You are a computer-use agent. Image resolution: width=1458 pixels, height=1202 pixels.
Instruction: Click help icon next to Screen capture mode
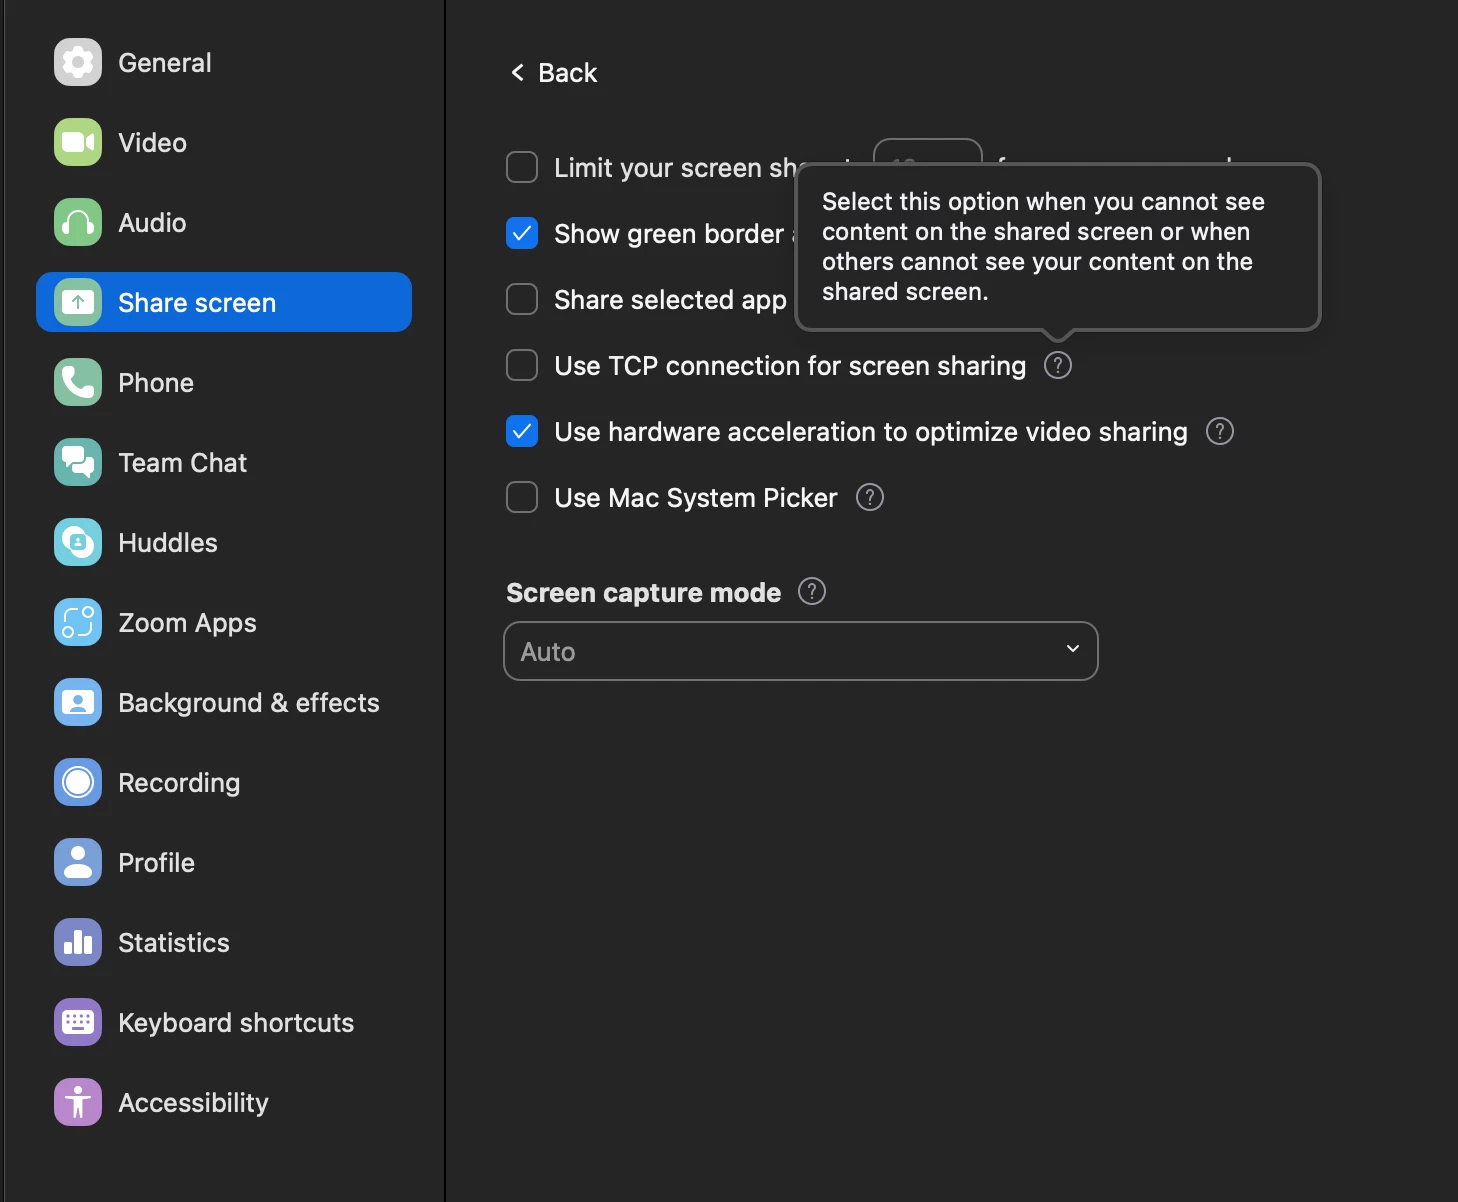(x=812, y=592)
